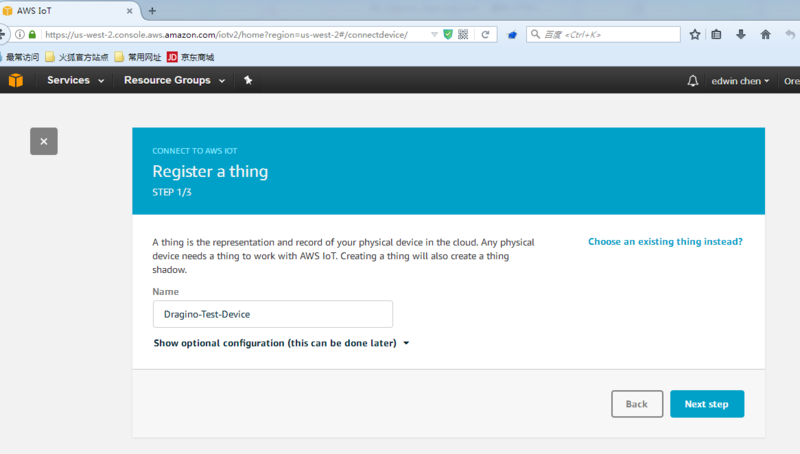Click the pin favorites star icon
This screenshot has height=454, width=800.
point(248,80)
